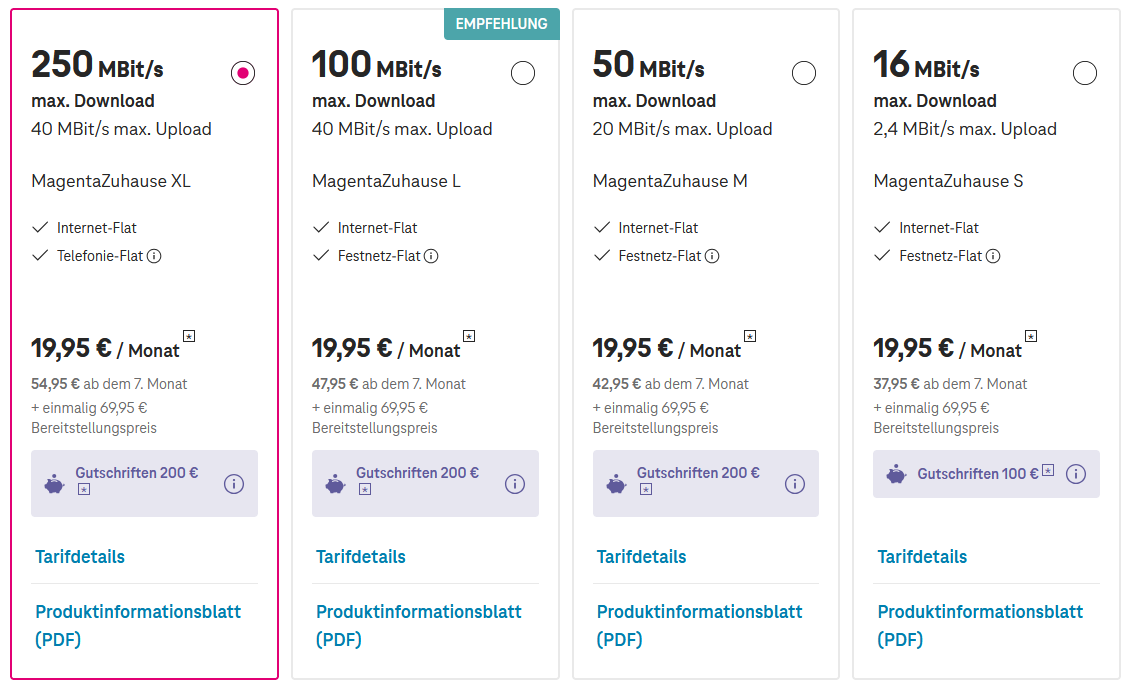The height and width of the screenshot is (690, 1131).
Task: Download Produktinformationsblatt PDF for MagentaZuhause XL
Action: click(x=138, y=625)
